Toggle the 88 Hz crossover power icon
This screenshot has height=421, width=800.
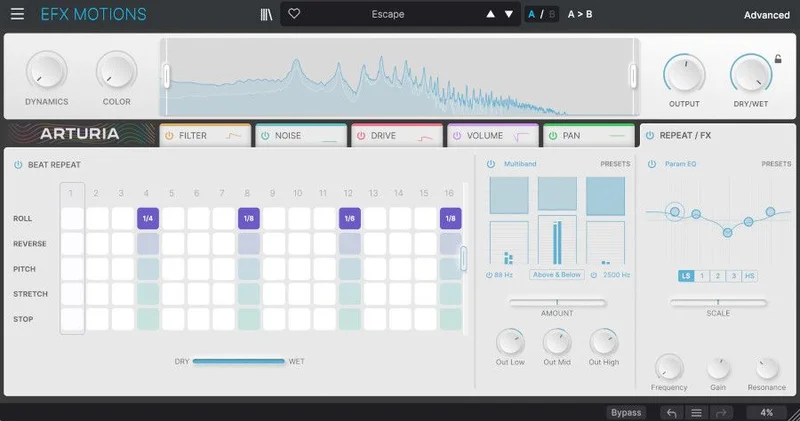(489, 275)
